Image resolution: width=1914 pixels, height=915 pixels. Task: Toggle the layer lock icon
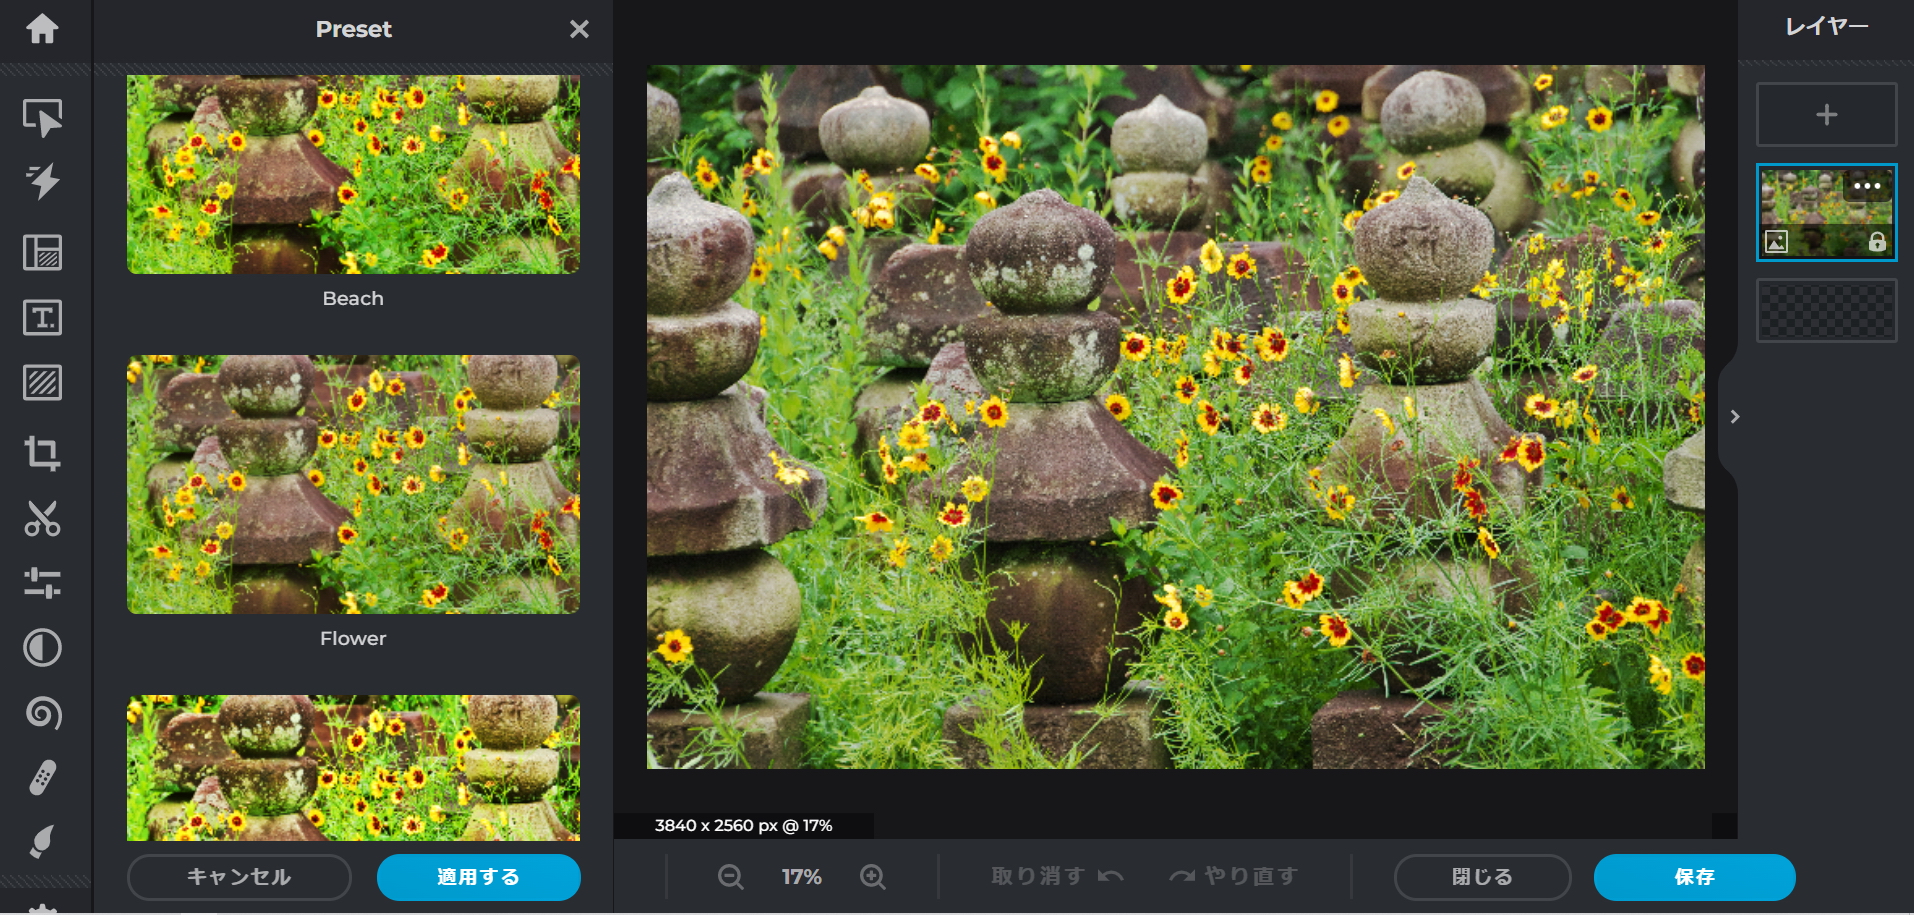click(x=1877, y=241)
